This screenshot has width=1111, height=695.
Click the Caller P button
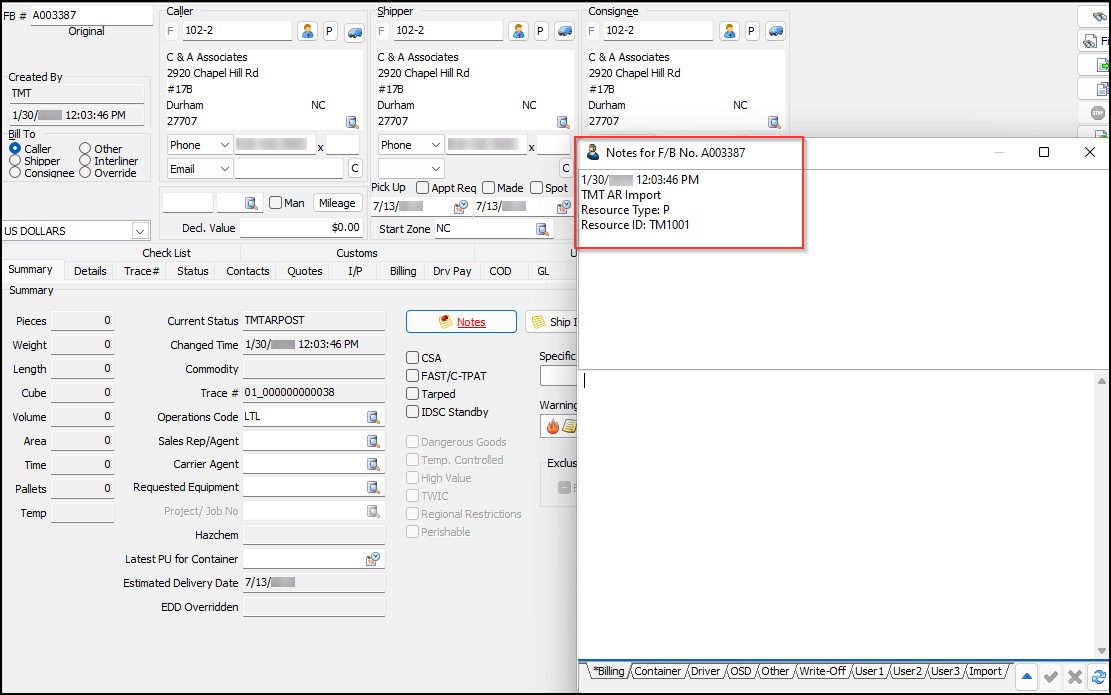329,31
